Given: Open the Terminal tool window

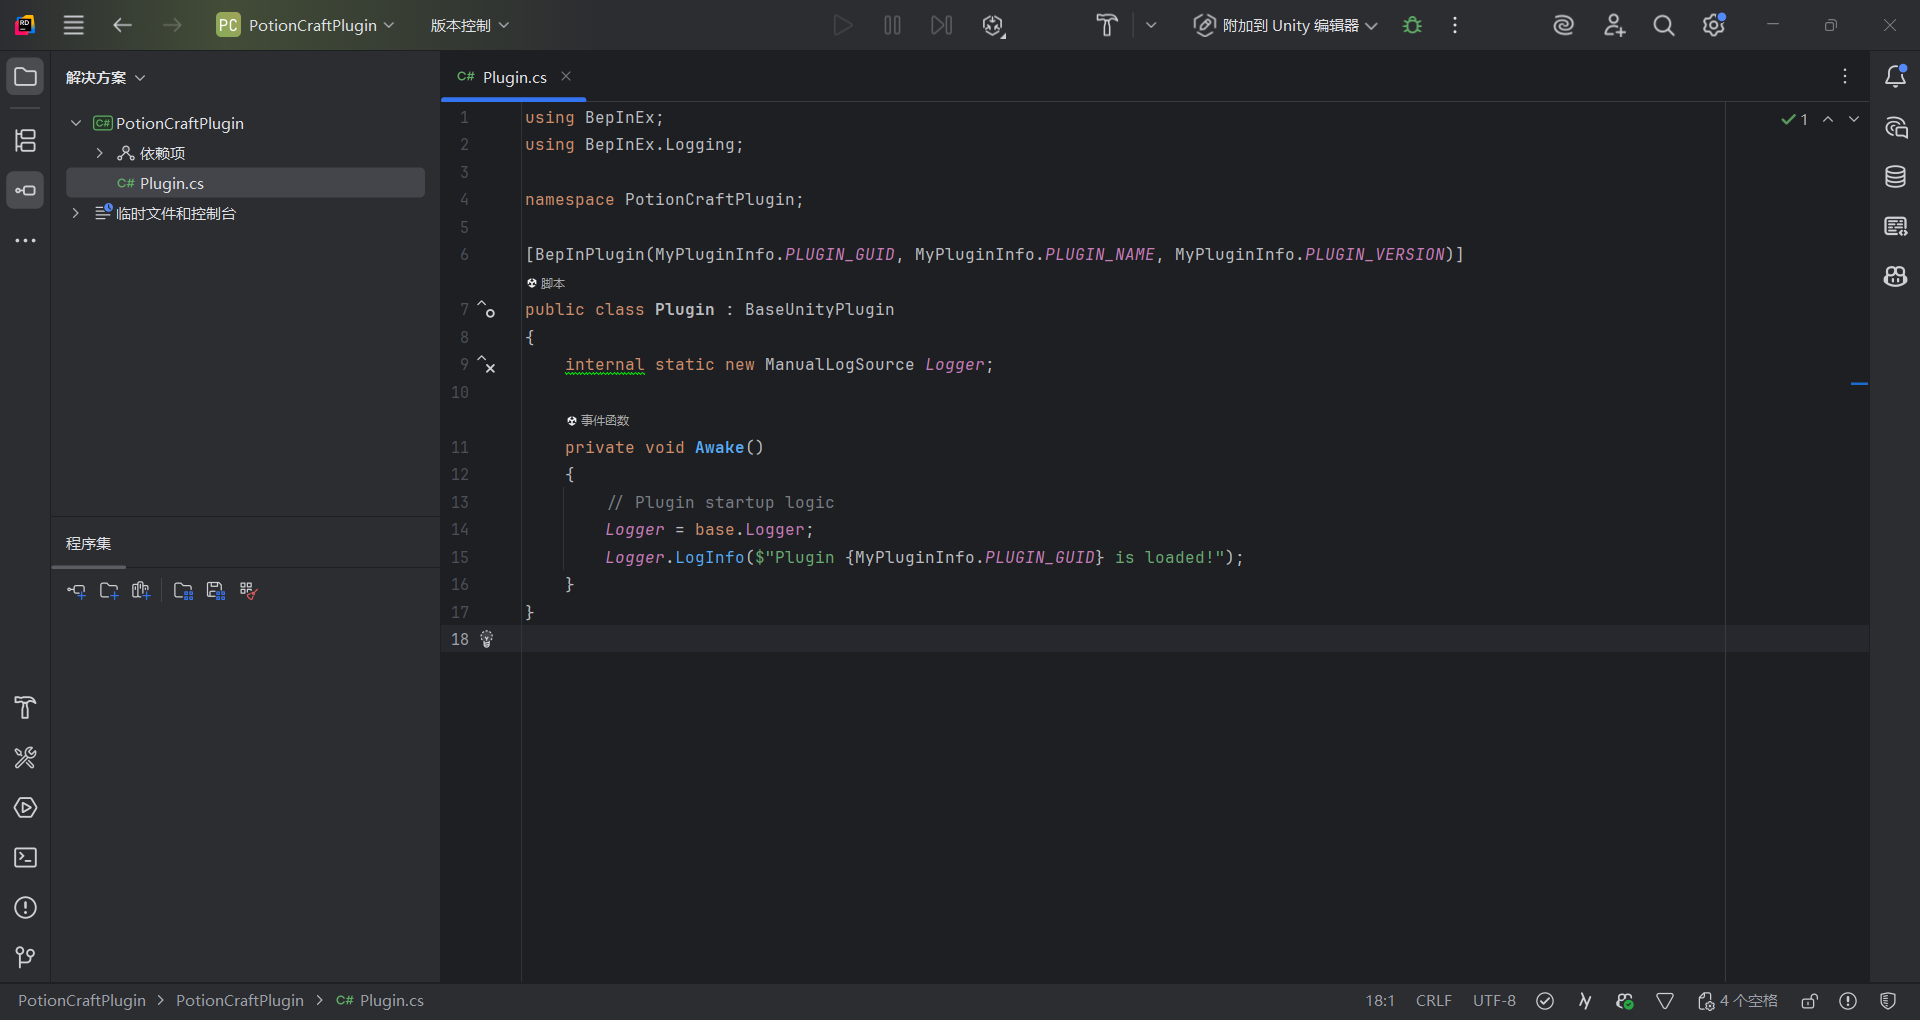Looking at the screenshot, I should click(25, 858).
